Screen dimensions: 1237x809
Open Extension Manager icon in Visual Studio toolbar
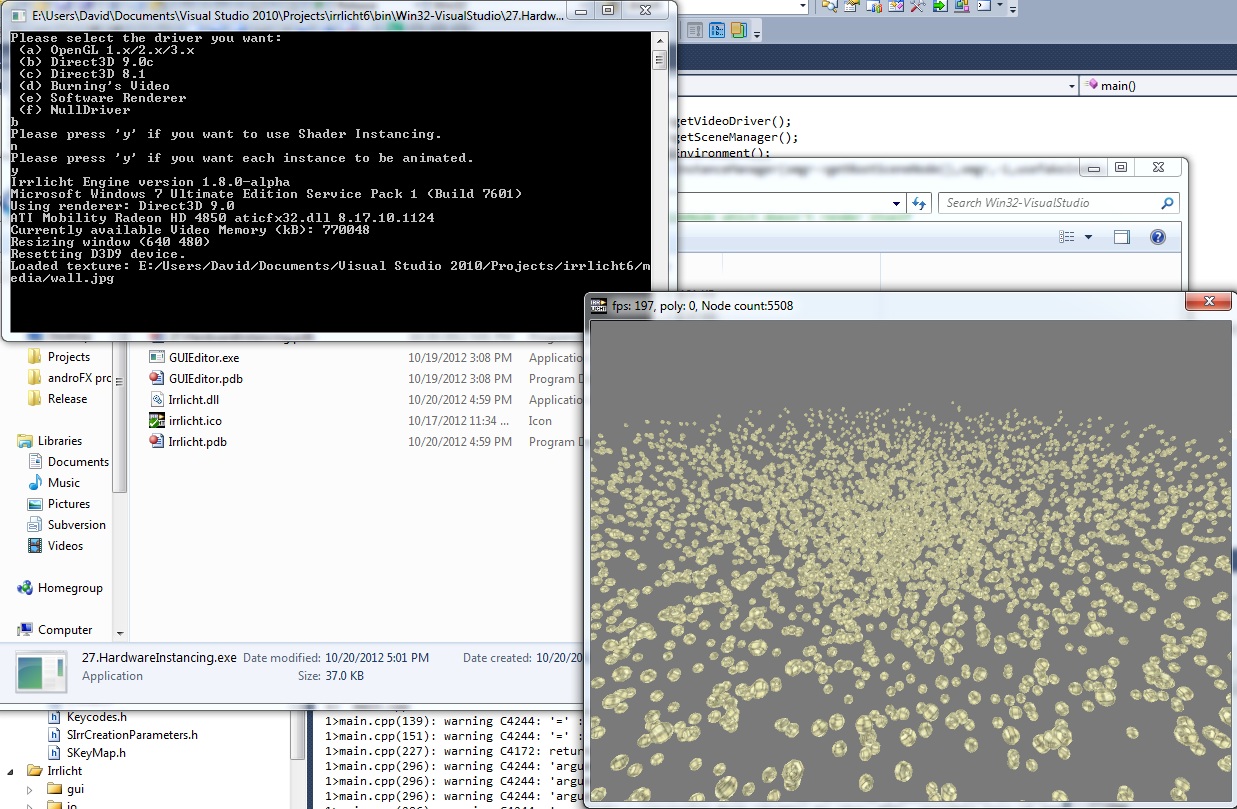click(962, 6)
